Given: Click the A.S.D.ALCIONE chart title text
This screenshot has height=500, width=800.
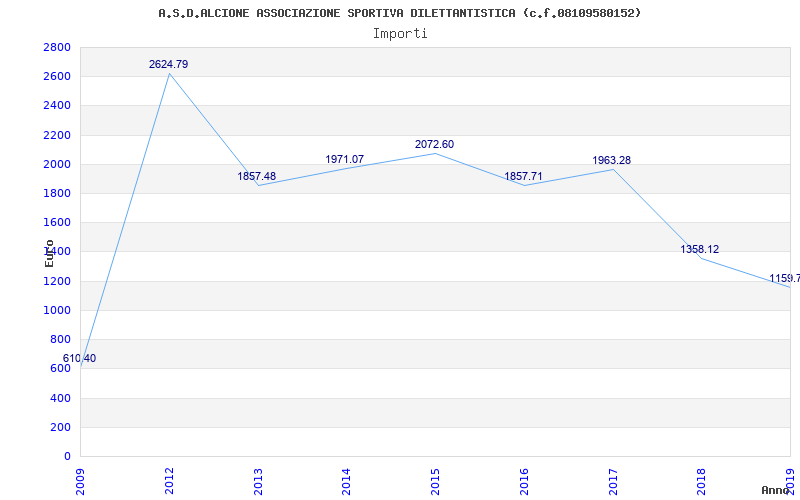Looking at the screenshot, I should [399, 13].
